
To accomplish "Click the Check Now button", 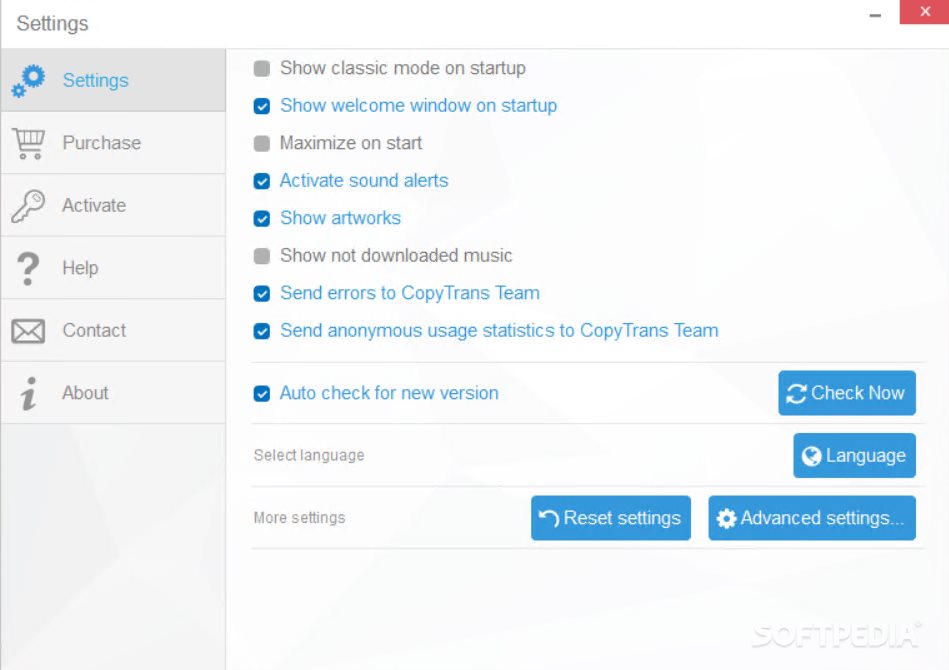I will pos(847,393).
